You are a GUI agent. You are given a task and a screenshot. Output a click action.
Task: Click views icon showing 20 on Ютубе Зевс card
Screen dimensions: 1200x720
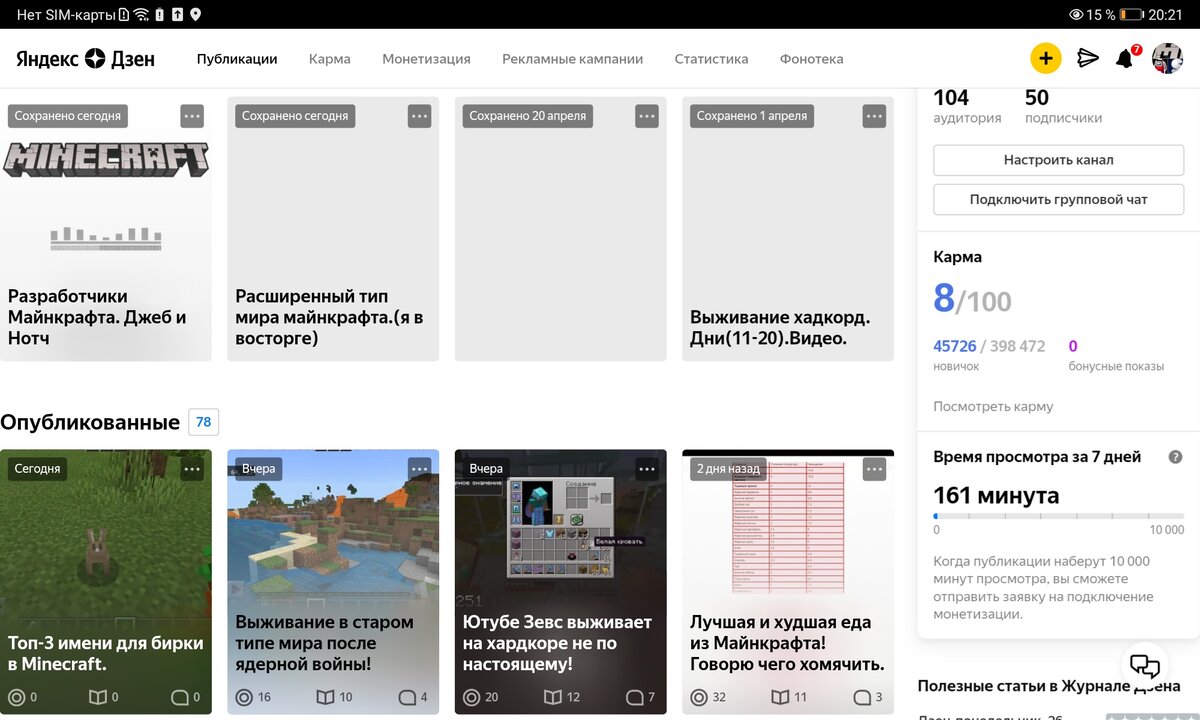point(471,697)
